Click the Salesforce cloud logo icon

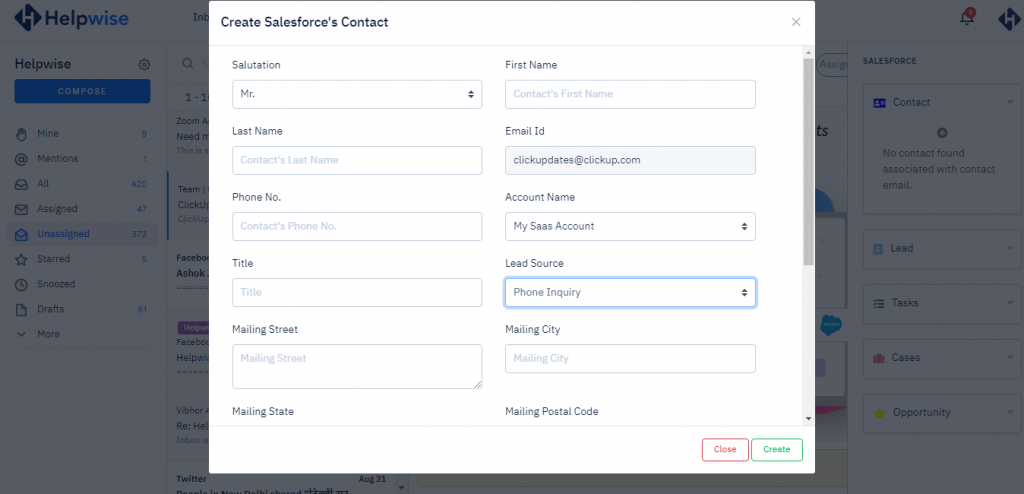click(831, 324)
